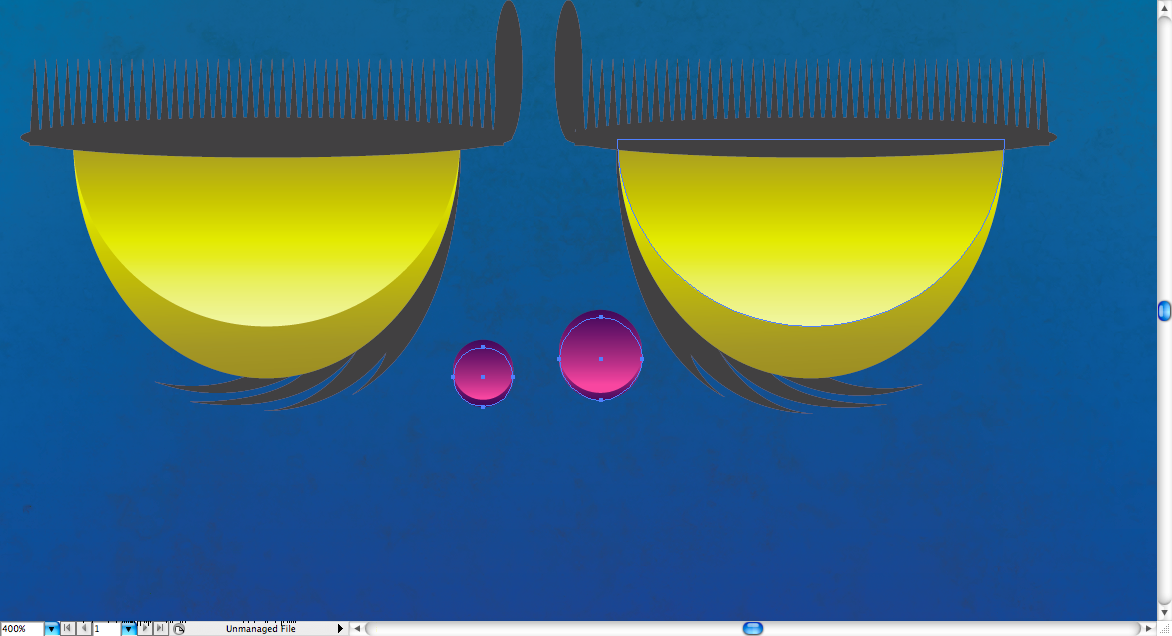Image resolution: width=1172 pixels, height=636 pixels.
Task: Click the vertical scrollbar thumb
Action: [1164, 311]
